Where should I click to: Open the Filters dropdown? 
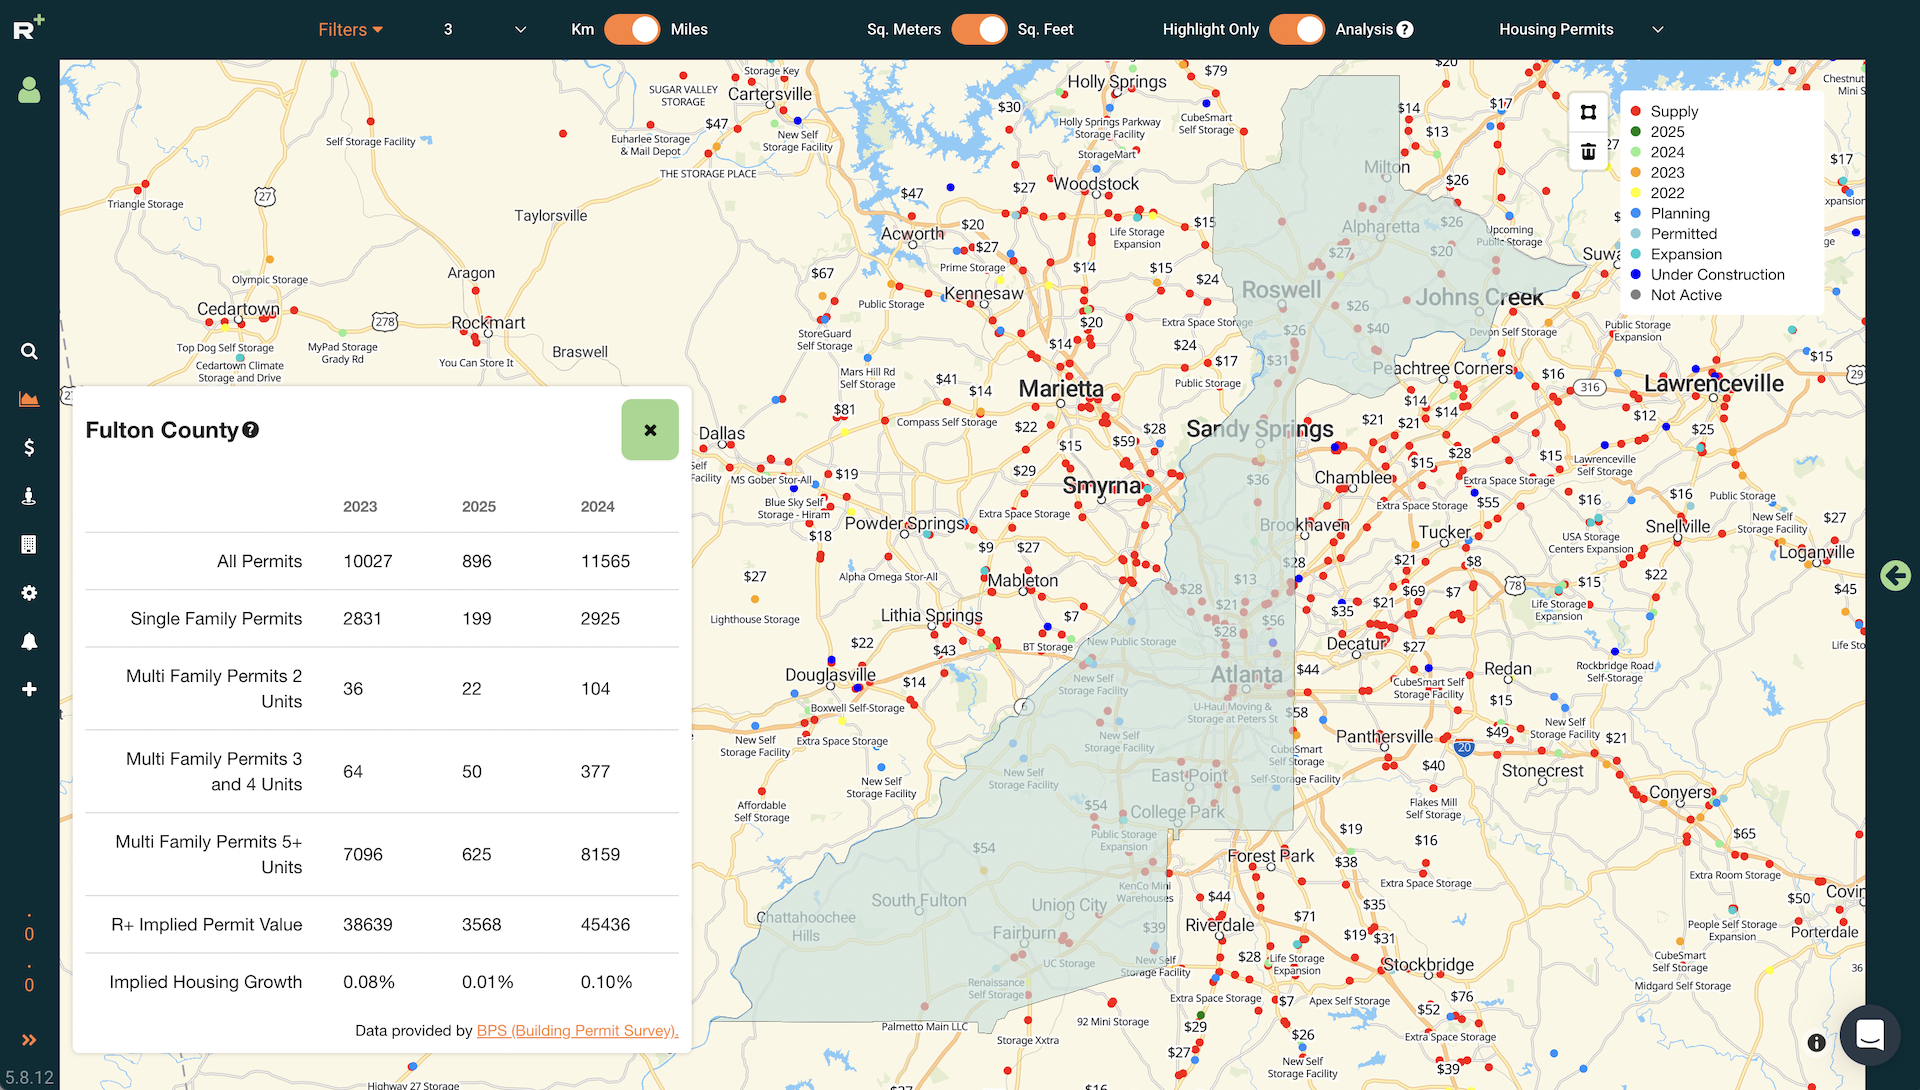click(350, 29)
